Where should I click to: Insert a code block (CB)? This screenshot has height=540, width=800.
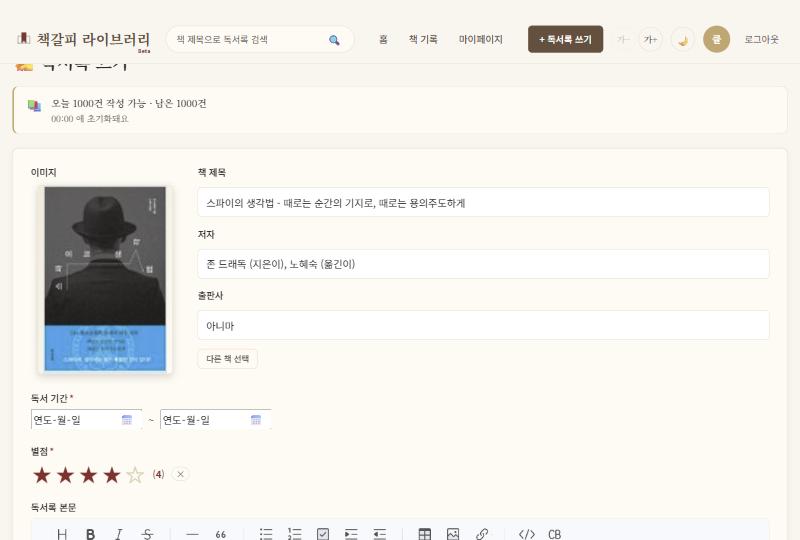click(x=555, y=534)
